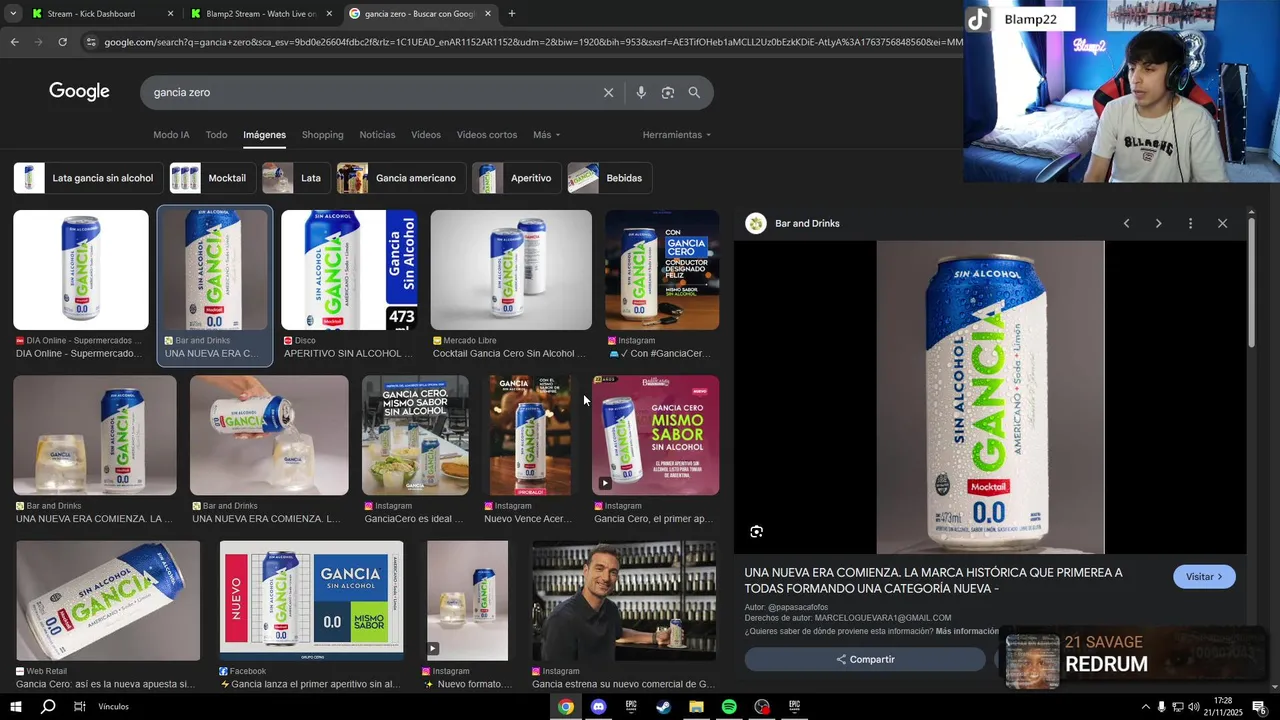Select the Modo IA search tab
The width and height of the screenshot is (1280, 720).
tap(171, 135)
